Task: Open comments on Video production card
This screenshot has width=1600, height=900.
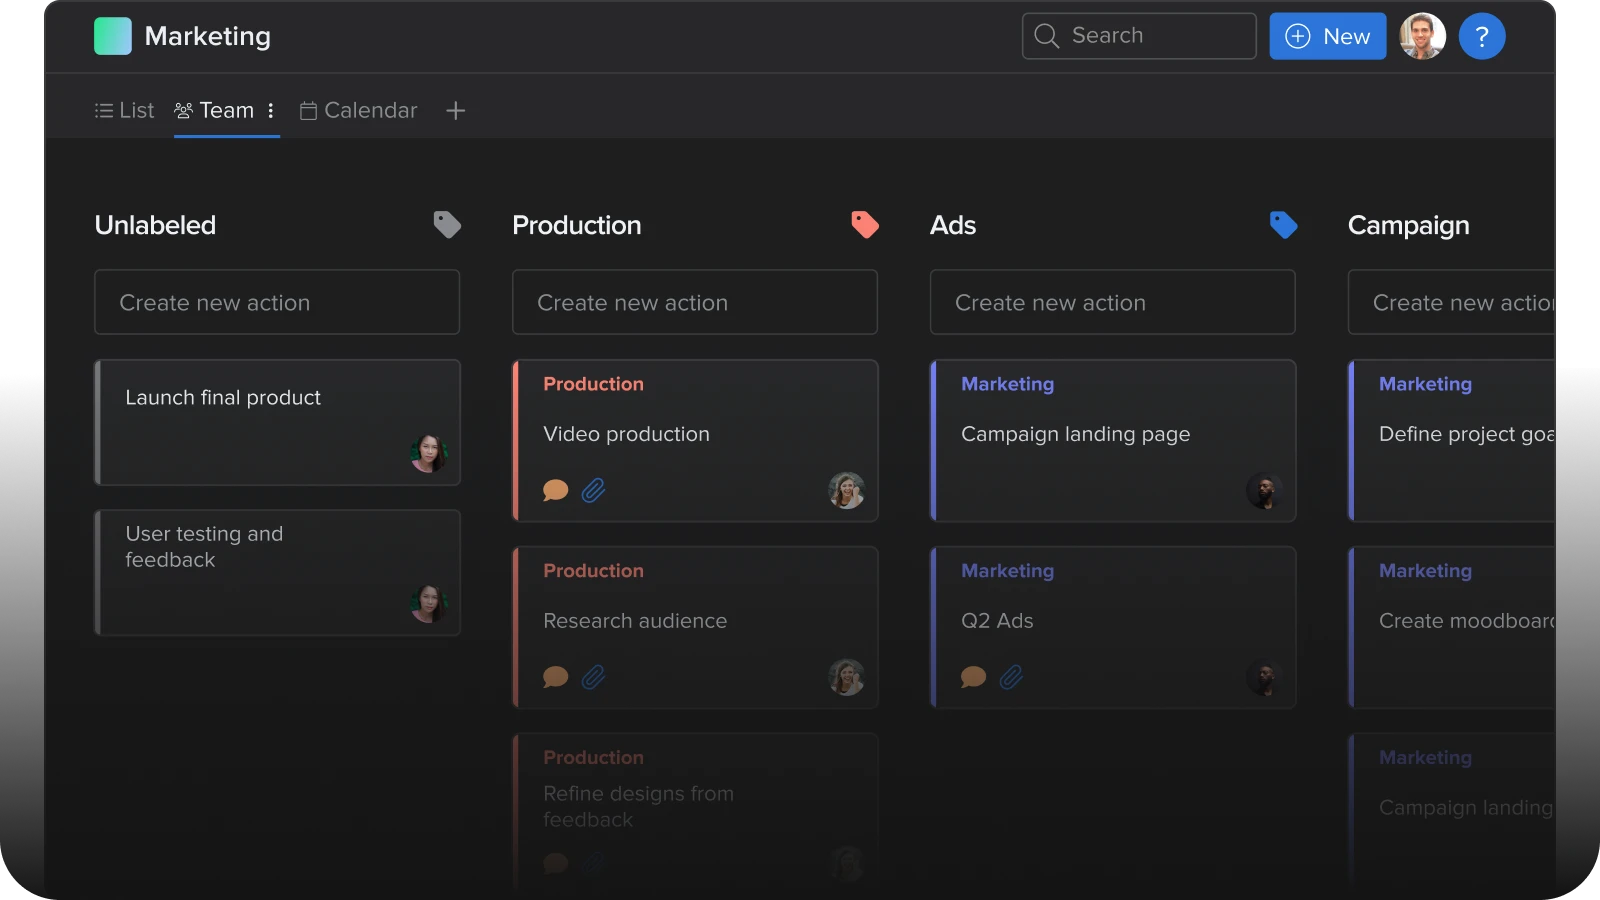Action: click(555, 490)
